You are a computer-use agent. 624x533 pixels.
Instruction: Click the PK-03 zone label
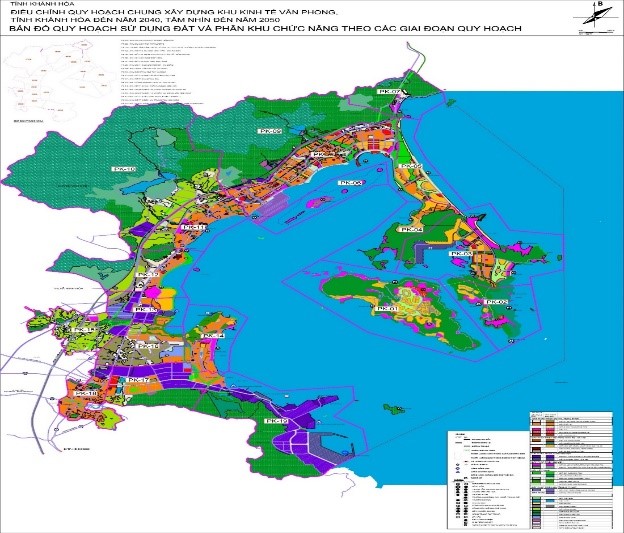pos(459,254)
